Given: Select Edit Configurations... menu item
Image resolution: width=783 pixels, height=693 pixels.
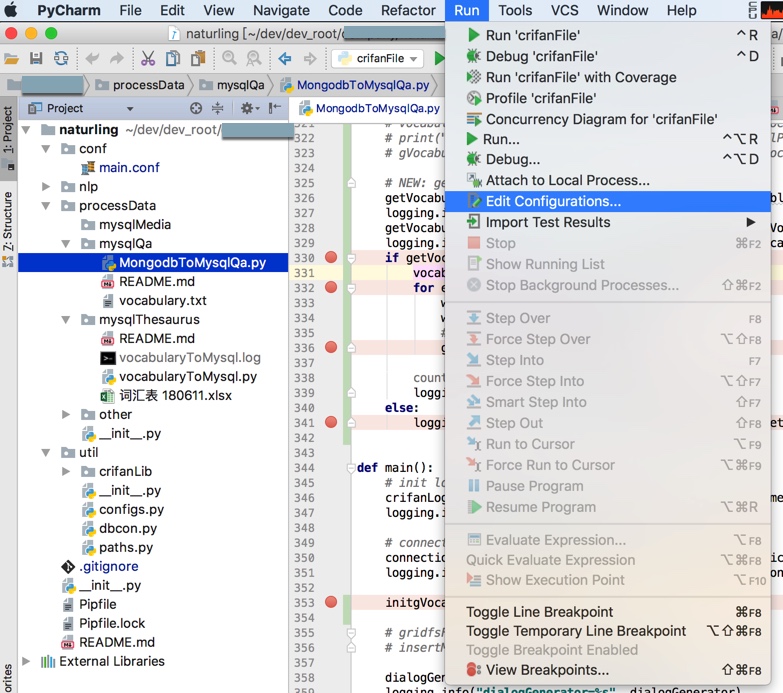Looking at the screenshot, I should [x=607, y=201].
